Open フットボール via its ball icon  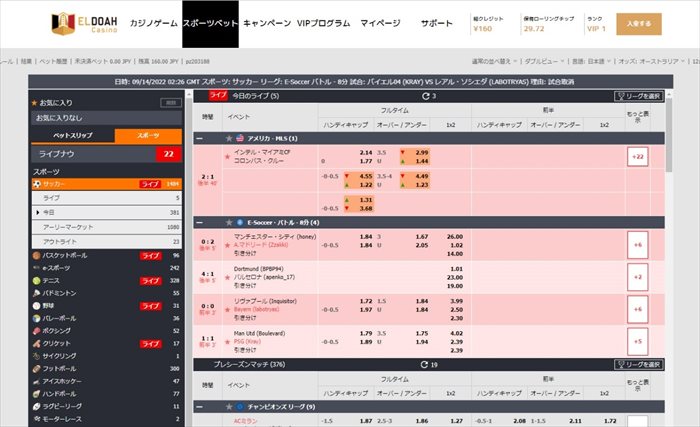pyautogui.click(x=37, y=368)
